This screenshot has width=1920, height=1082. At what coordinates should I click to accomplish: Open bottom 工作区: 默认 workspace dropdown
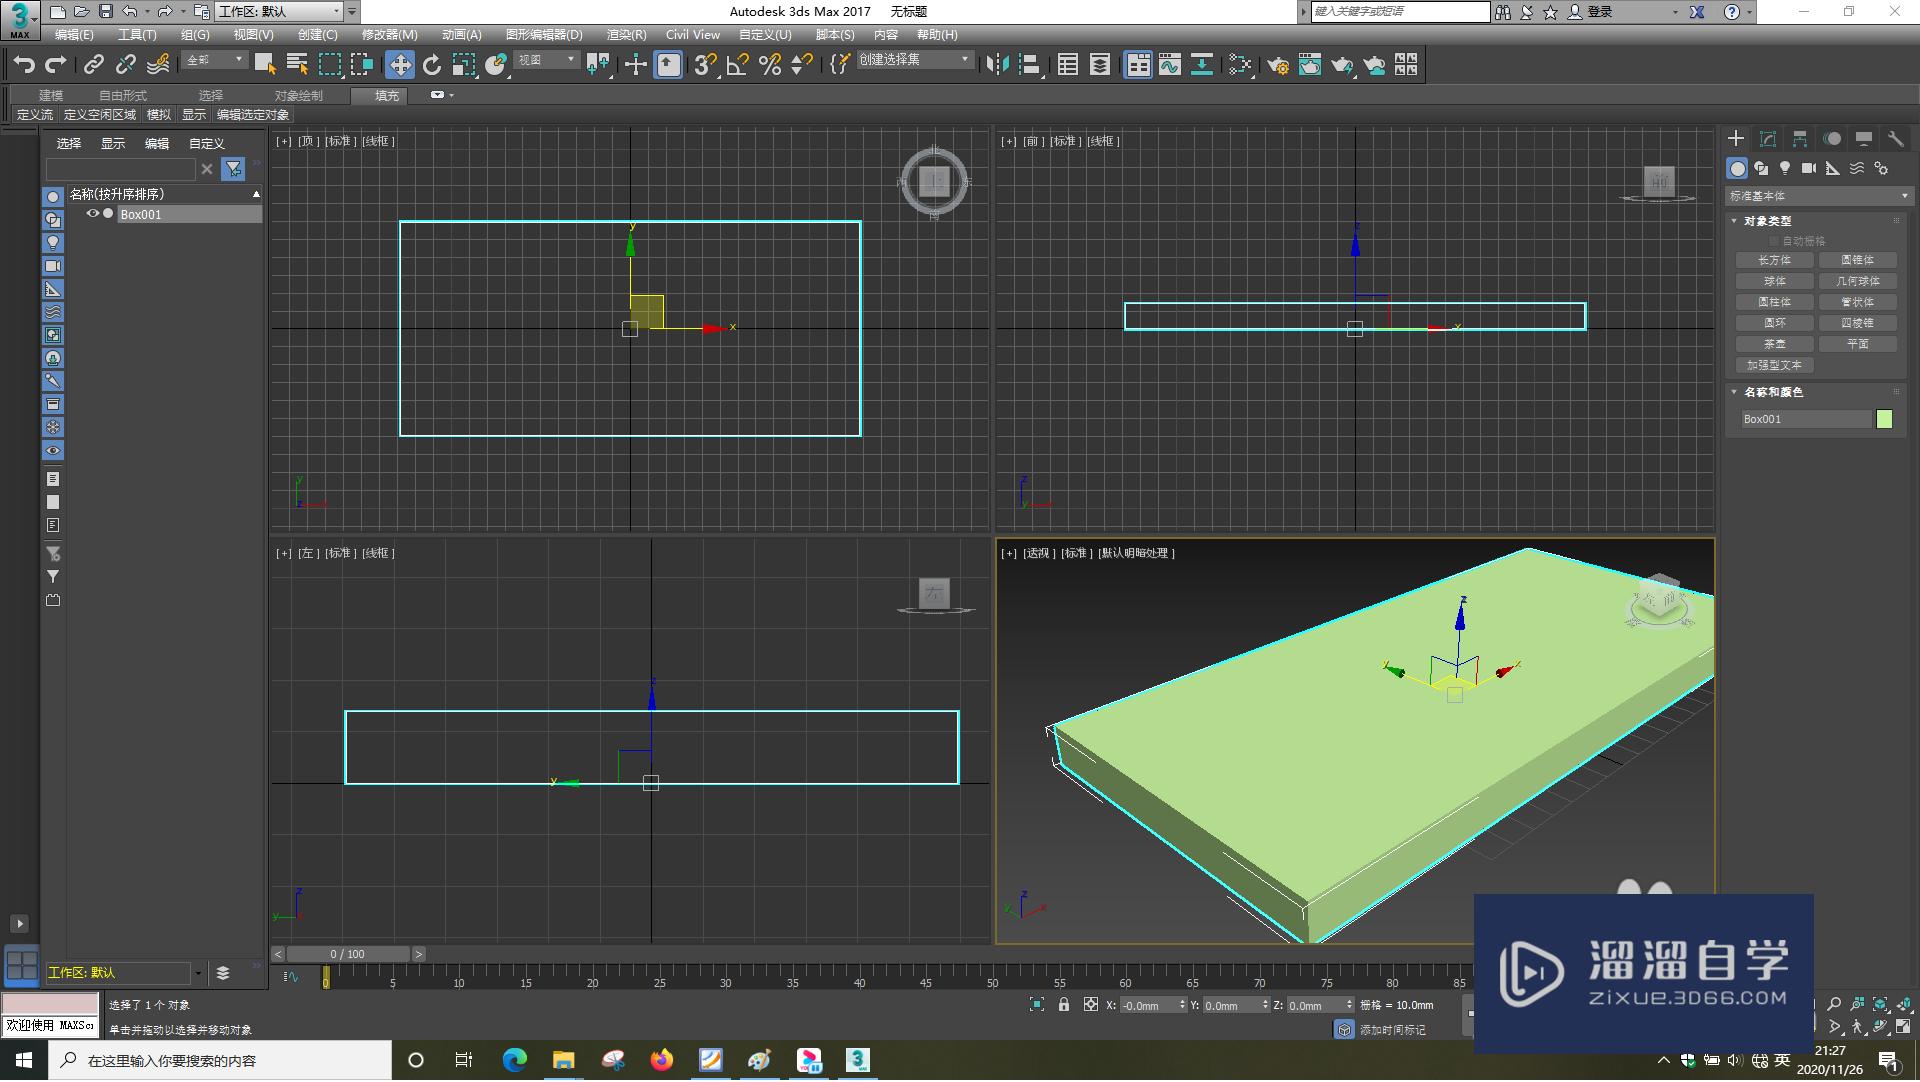click(x=125, y=973)
